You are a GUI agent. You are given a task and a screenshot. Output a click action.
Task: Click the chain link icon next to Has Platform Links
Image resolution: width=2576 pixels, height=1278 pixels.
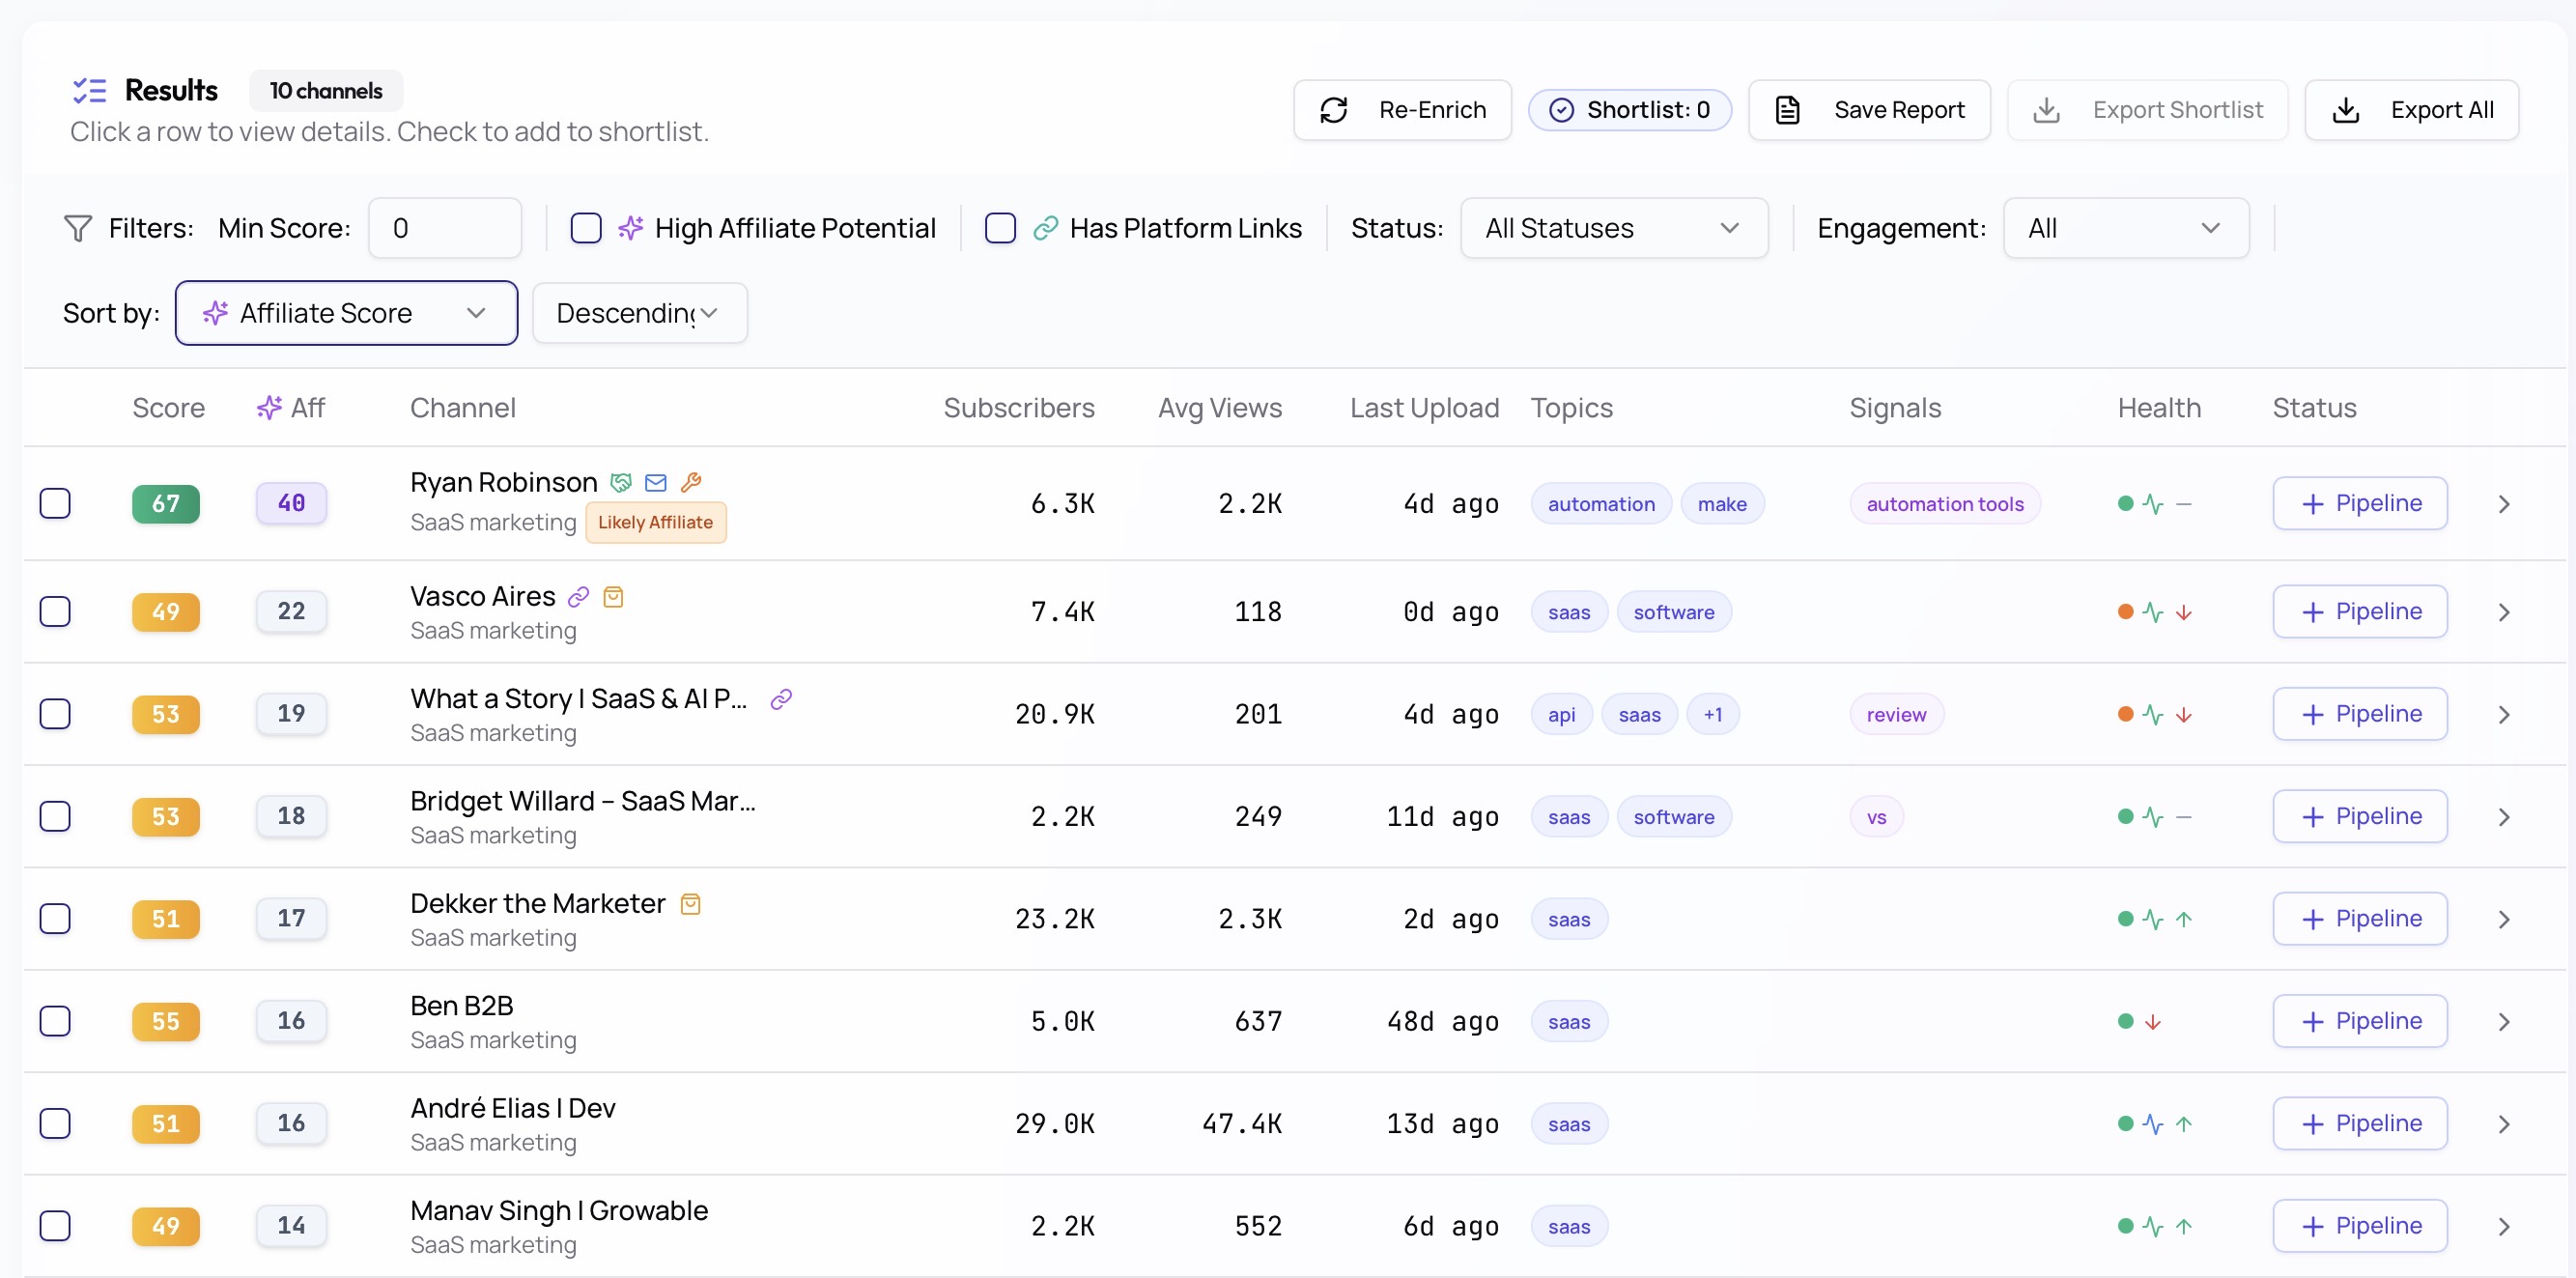point(1045,229)
